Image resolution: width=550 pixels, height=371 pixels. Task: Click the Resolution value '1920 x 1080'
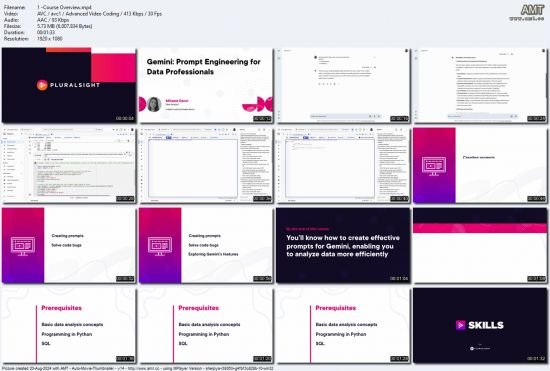tap(49, 39)
